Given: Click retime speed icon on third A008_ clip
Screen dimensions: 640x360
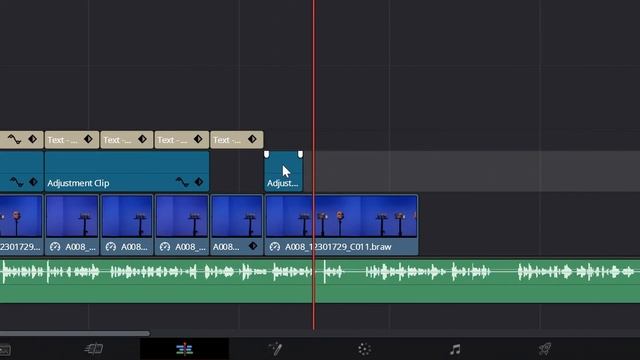Looking at the screenshot, I should tap(165, 247).
